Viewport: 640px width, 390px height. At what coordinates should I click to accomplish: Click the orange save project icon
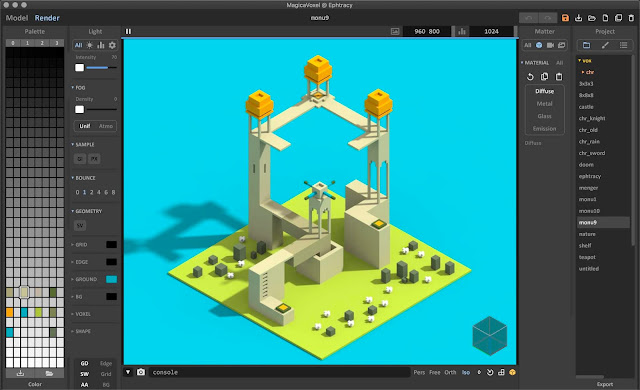tap(565, 18)
